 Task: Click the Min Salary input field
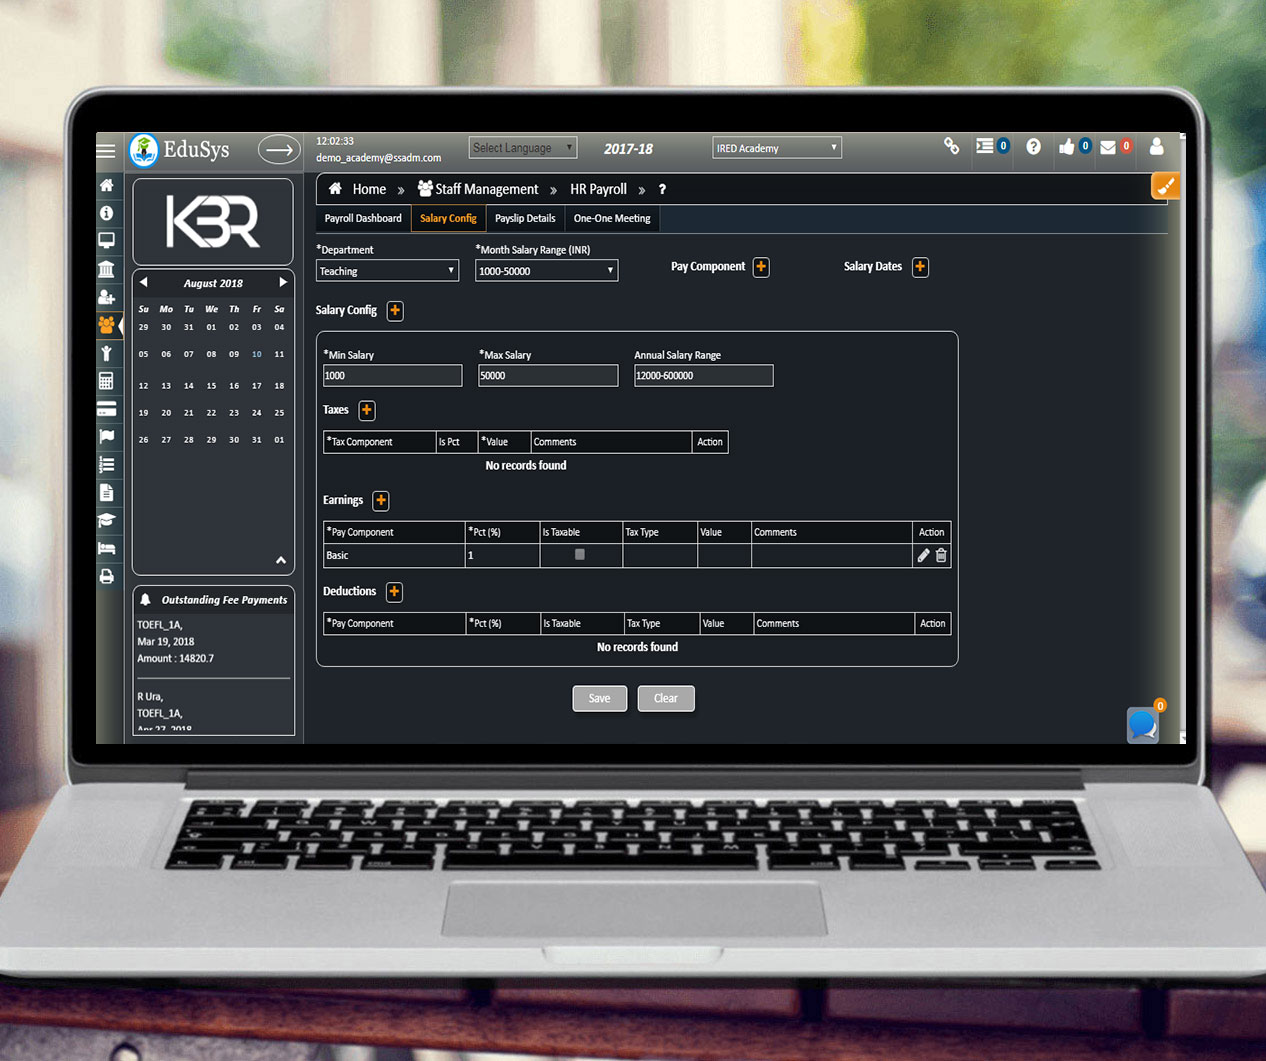(x=392, y=376)
